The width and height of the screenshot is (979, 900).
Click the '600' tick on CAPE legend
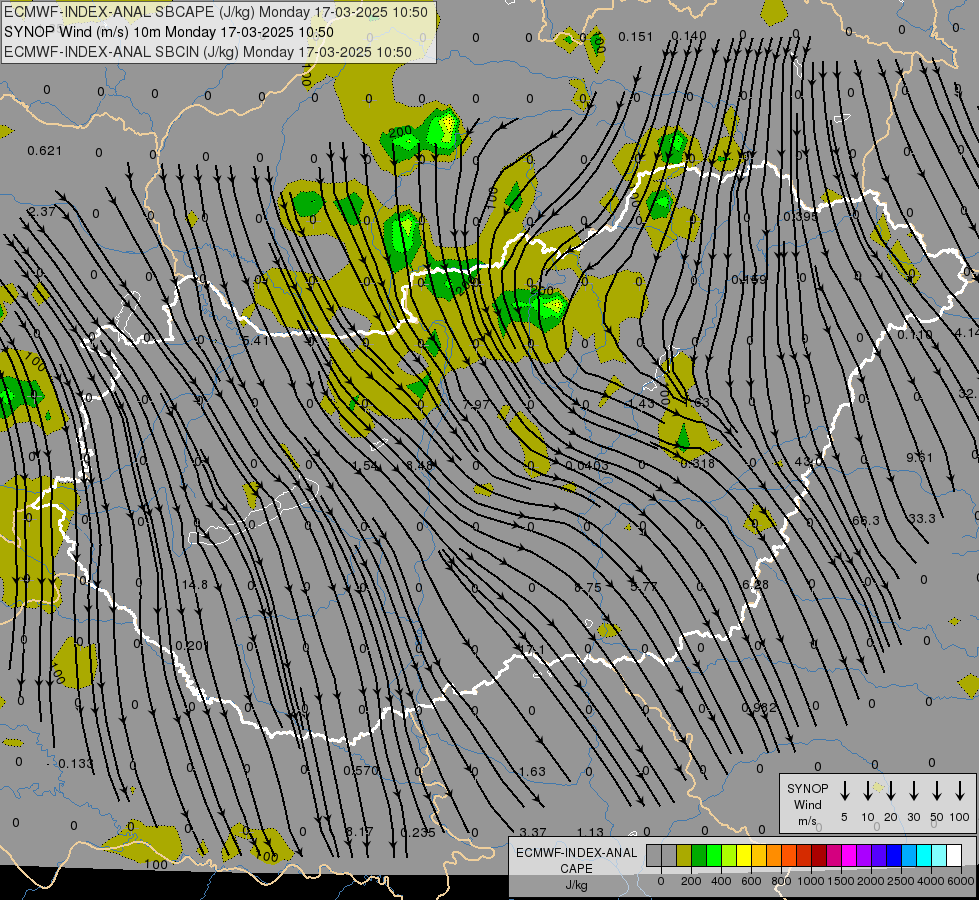point(751,881)
